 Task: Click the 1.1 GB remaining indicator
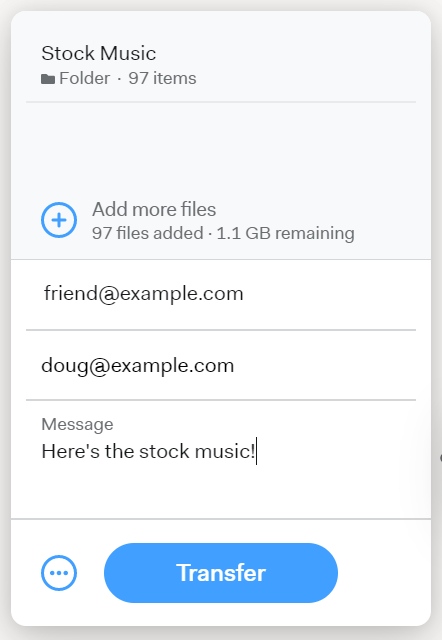(285, 233)
